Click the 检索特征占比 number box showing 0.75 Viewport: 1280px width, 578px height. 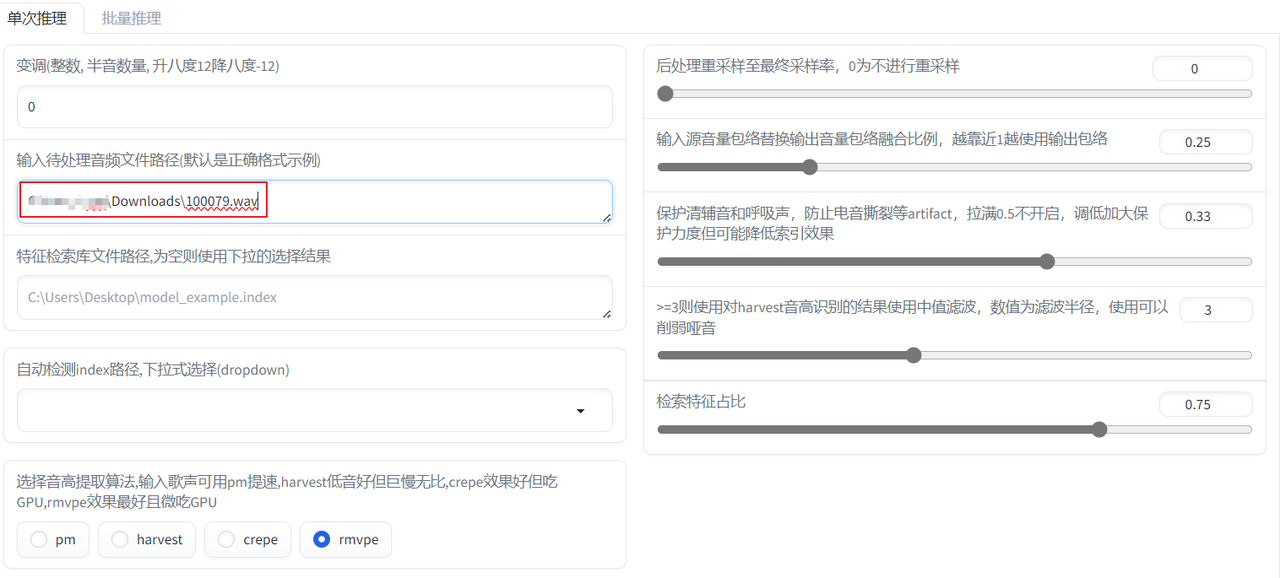1204,404
